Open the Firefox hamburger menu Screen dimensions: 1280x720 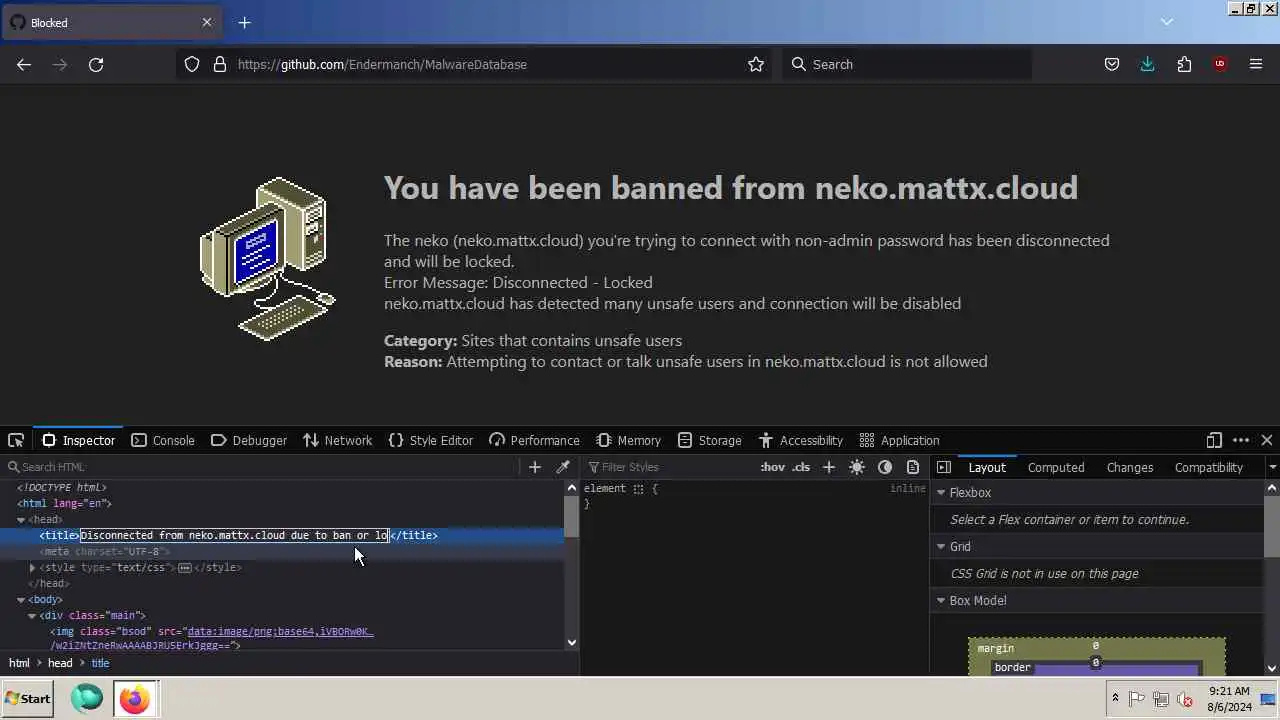tap(1256, 64)
